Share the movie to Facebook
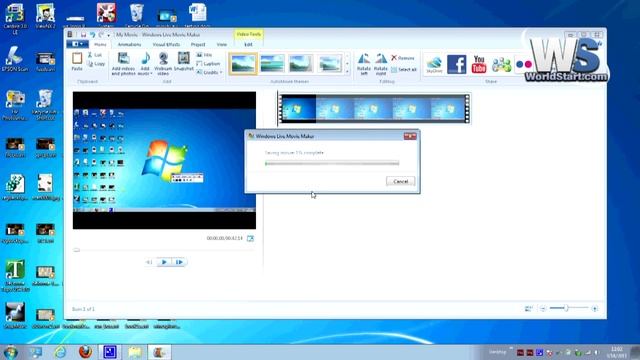 coord(457,64)
